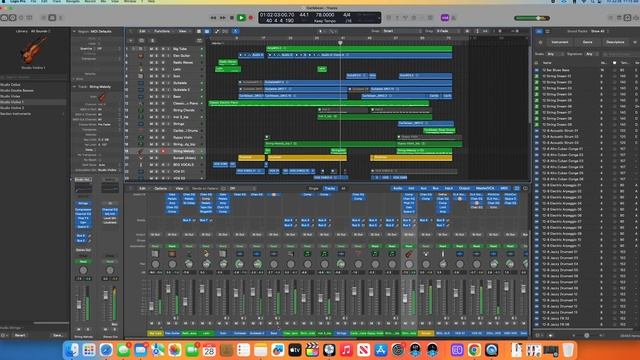Screen dimensions: 640x360
Task: Click the duplicate track icon
Action: coord(141,41)
